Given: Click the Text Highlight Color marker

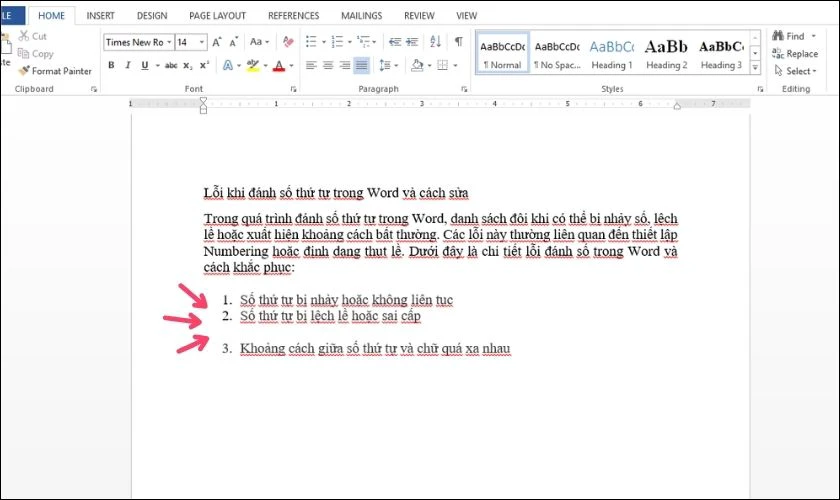Looking at the screenshot, I should pyautogui.click(x=253, y=65).
